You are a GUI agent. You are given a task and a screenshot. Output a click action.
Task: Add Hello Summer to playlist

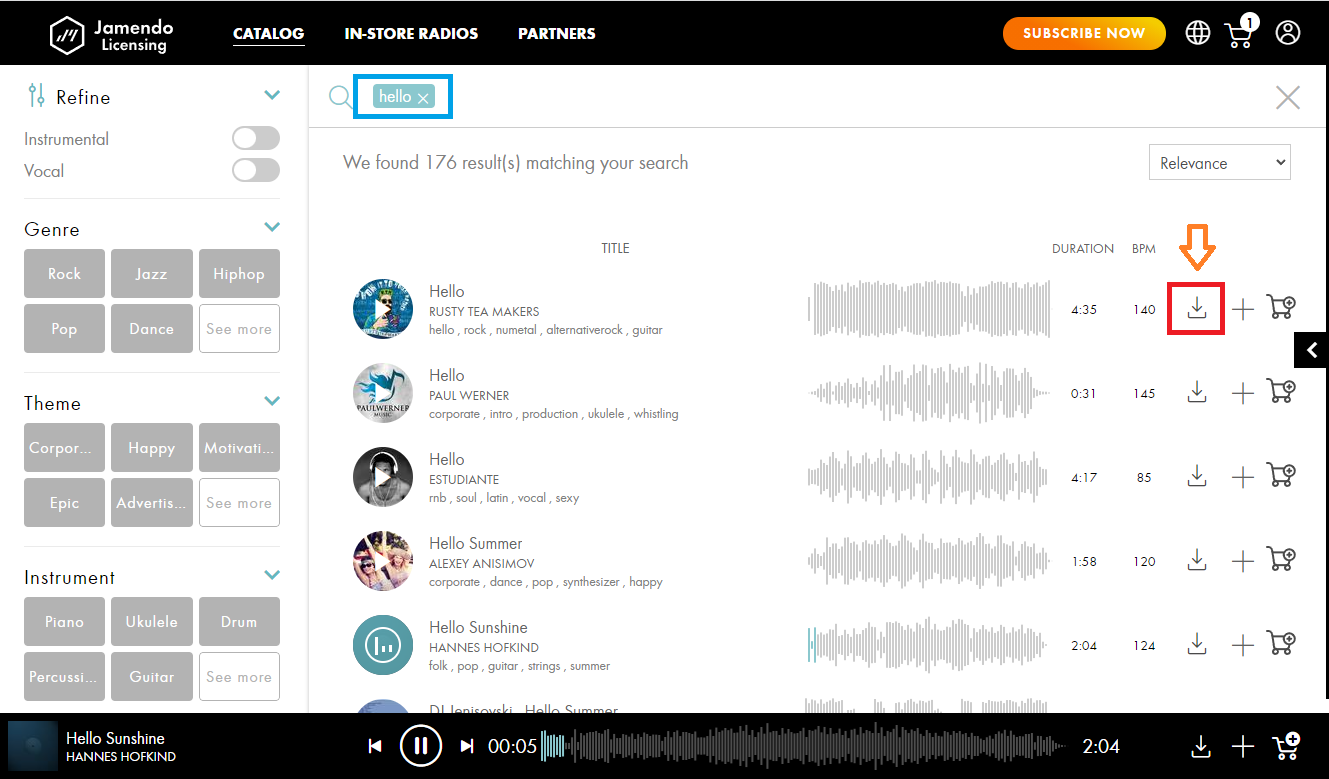pyautogui.click(x=1242, y=561)
